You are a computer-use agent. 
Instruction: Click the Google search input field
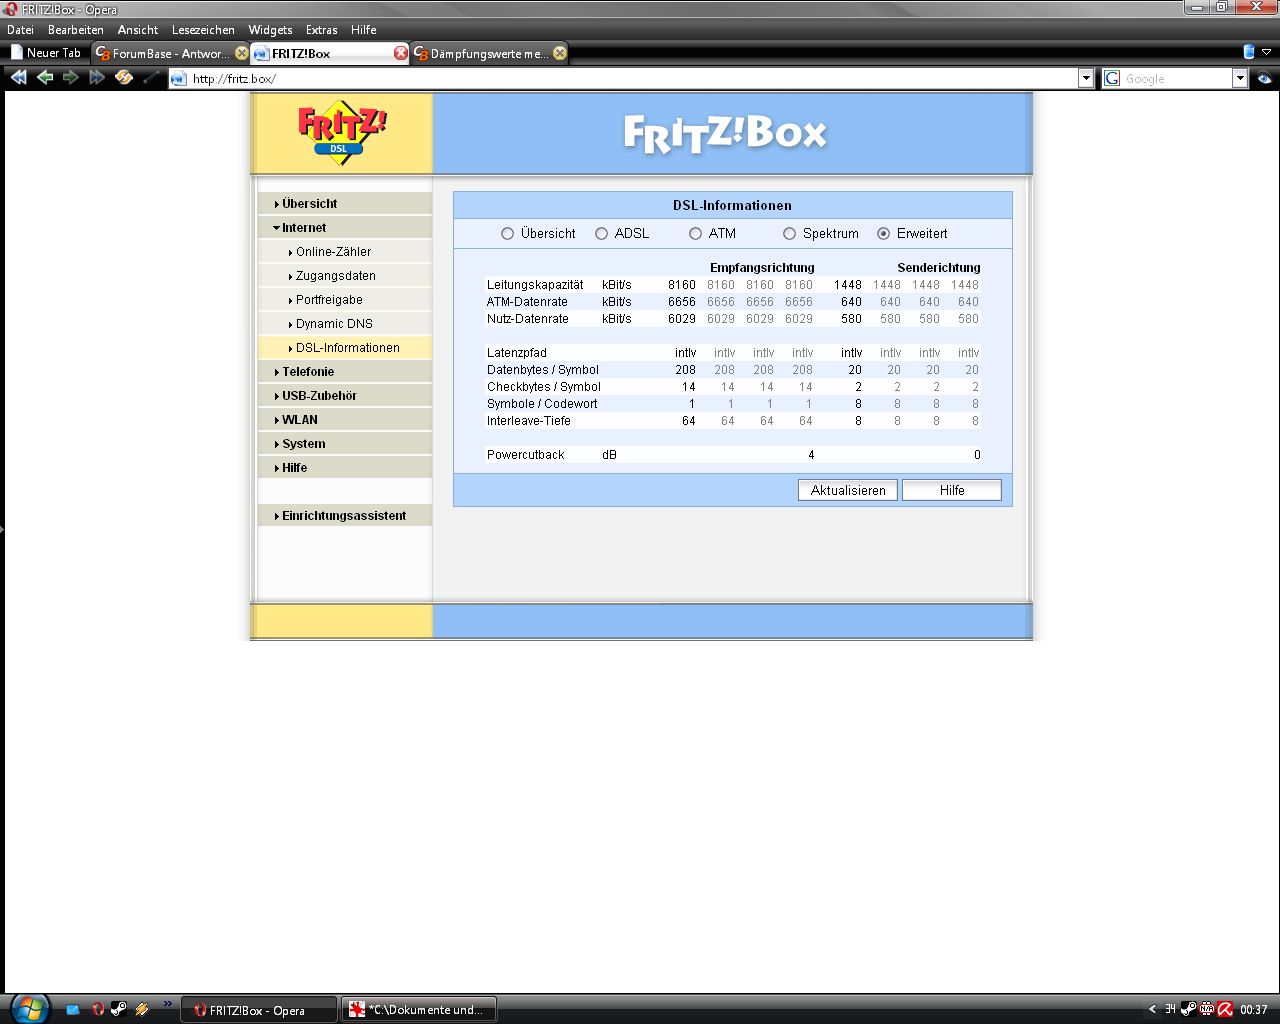click(1177, 79)
